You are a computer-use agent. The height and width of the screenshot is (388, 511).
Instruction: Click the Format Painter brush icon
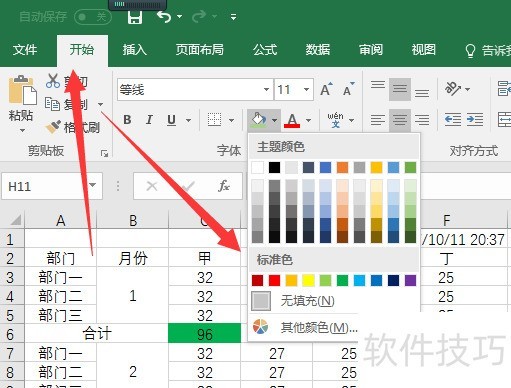pos(53,127)
